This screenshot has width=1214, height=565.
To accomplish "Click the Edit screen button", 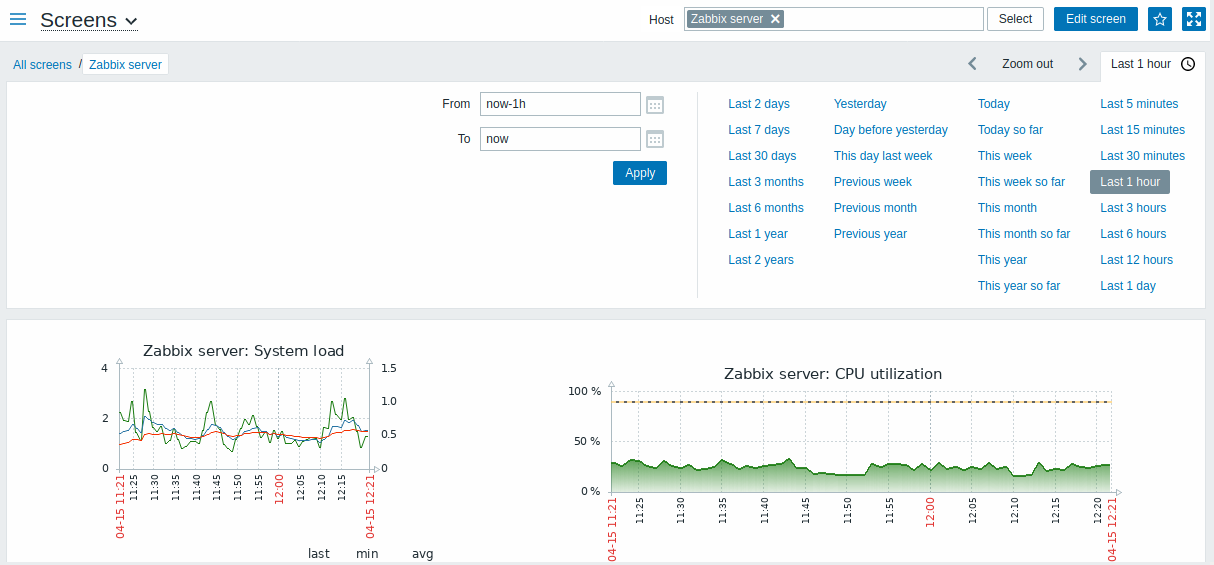I will pos(1096,19).
